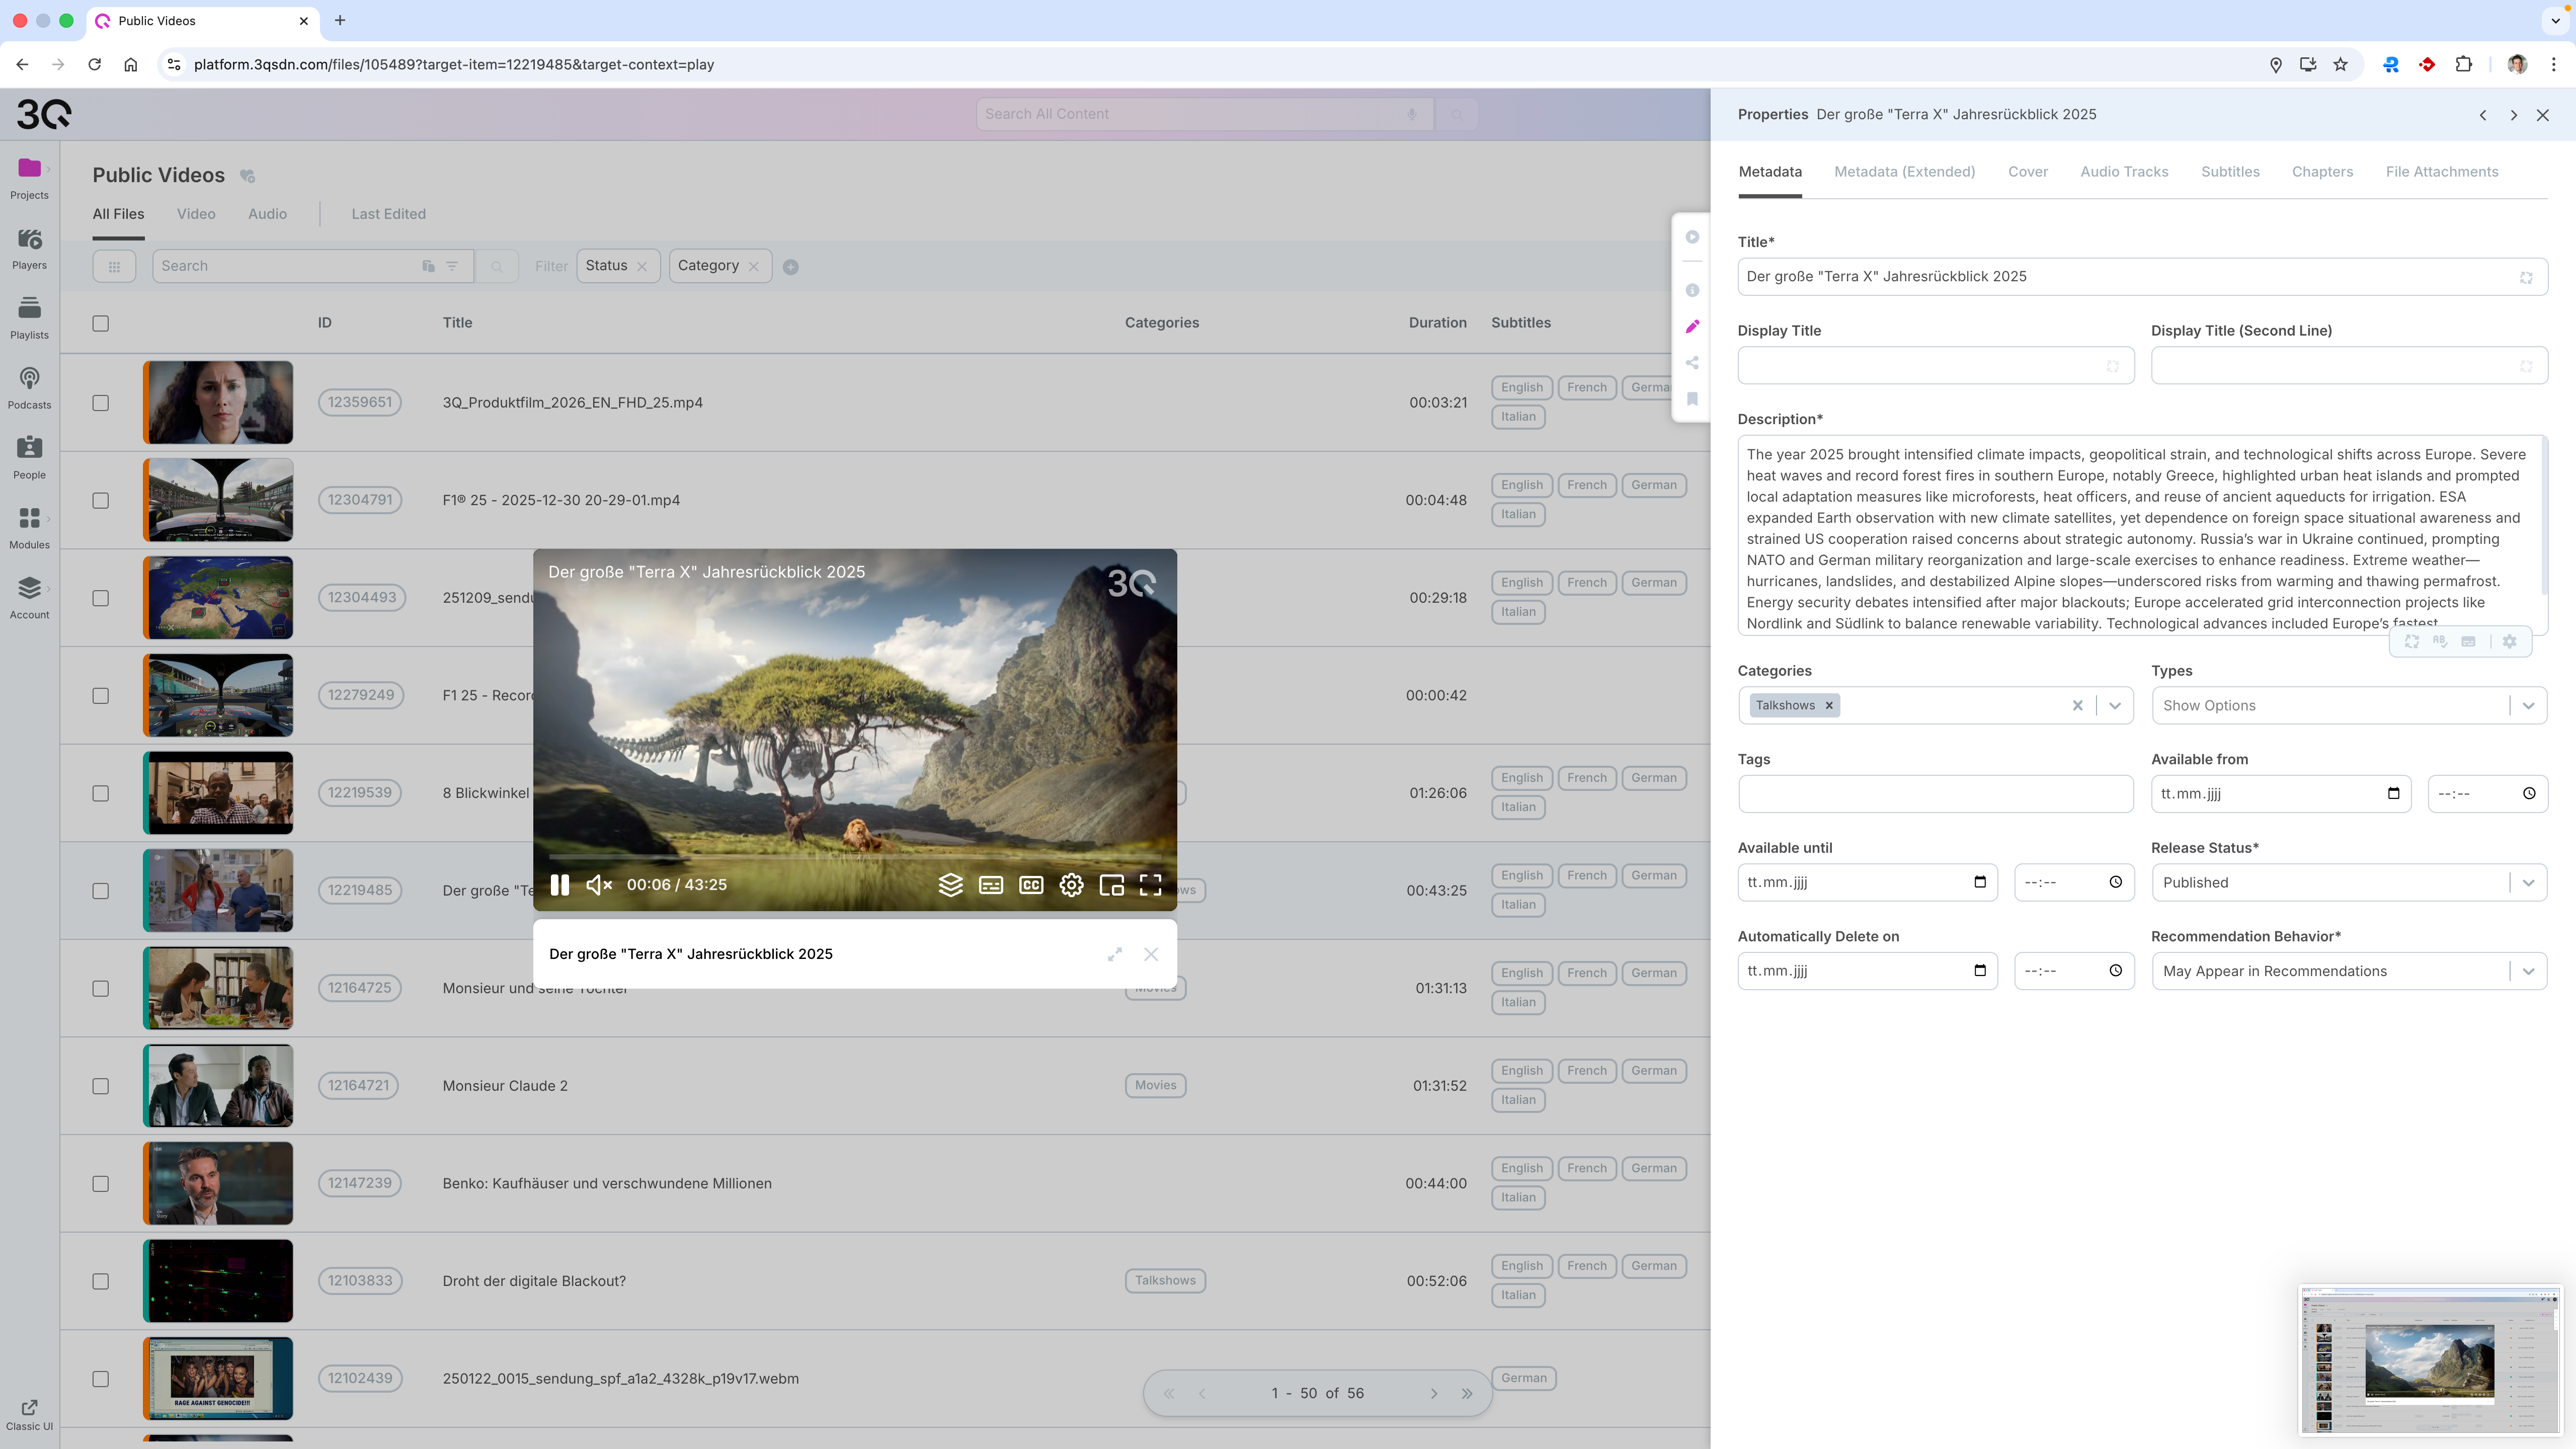This screenshot has height=1449, width=2576.
Task: Open player settings gear icon
Action: click(x=1071, y=885)
